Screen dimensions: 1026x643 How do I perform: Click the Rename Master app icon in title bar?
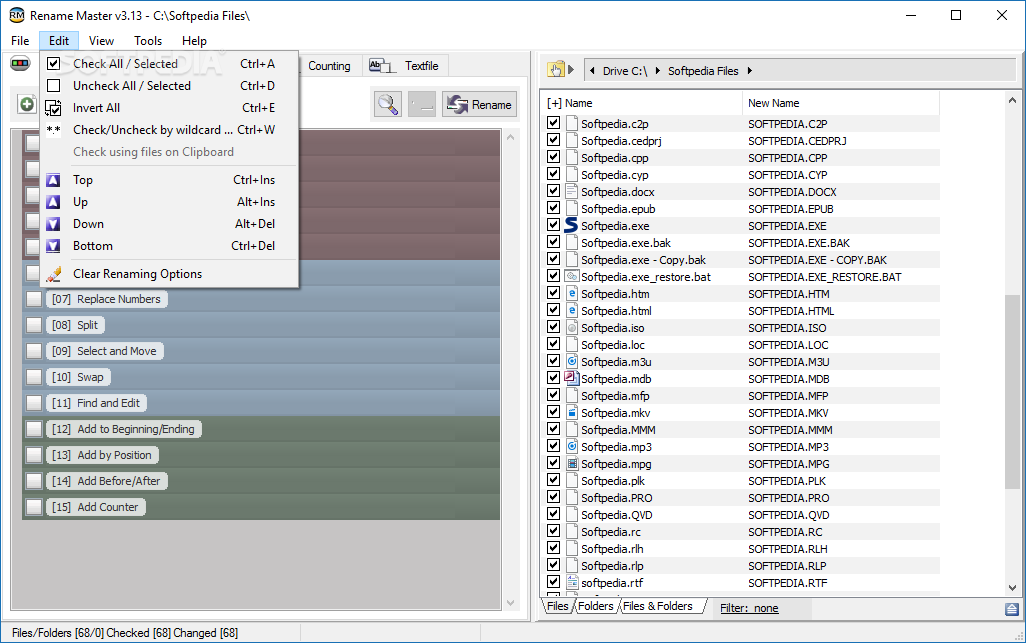click(x=16, y=15)
